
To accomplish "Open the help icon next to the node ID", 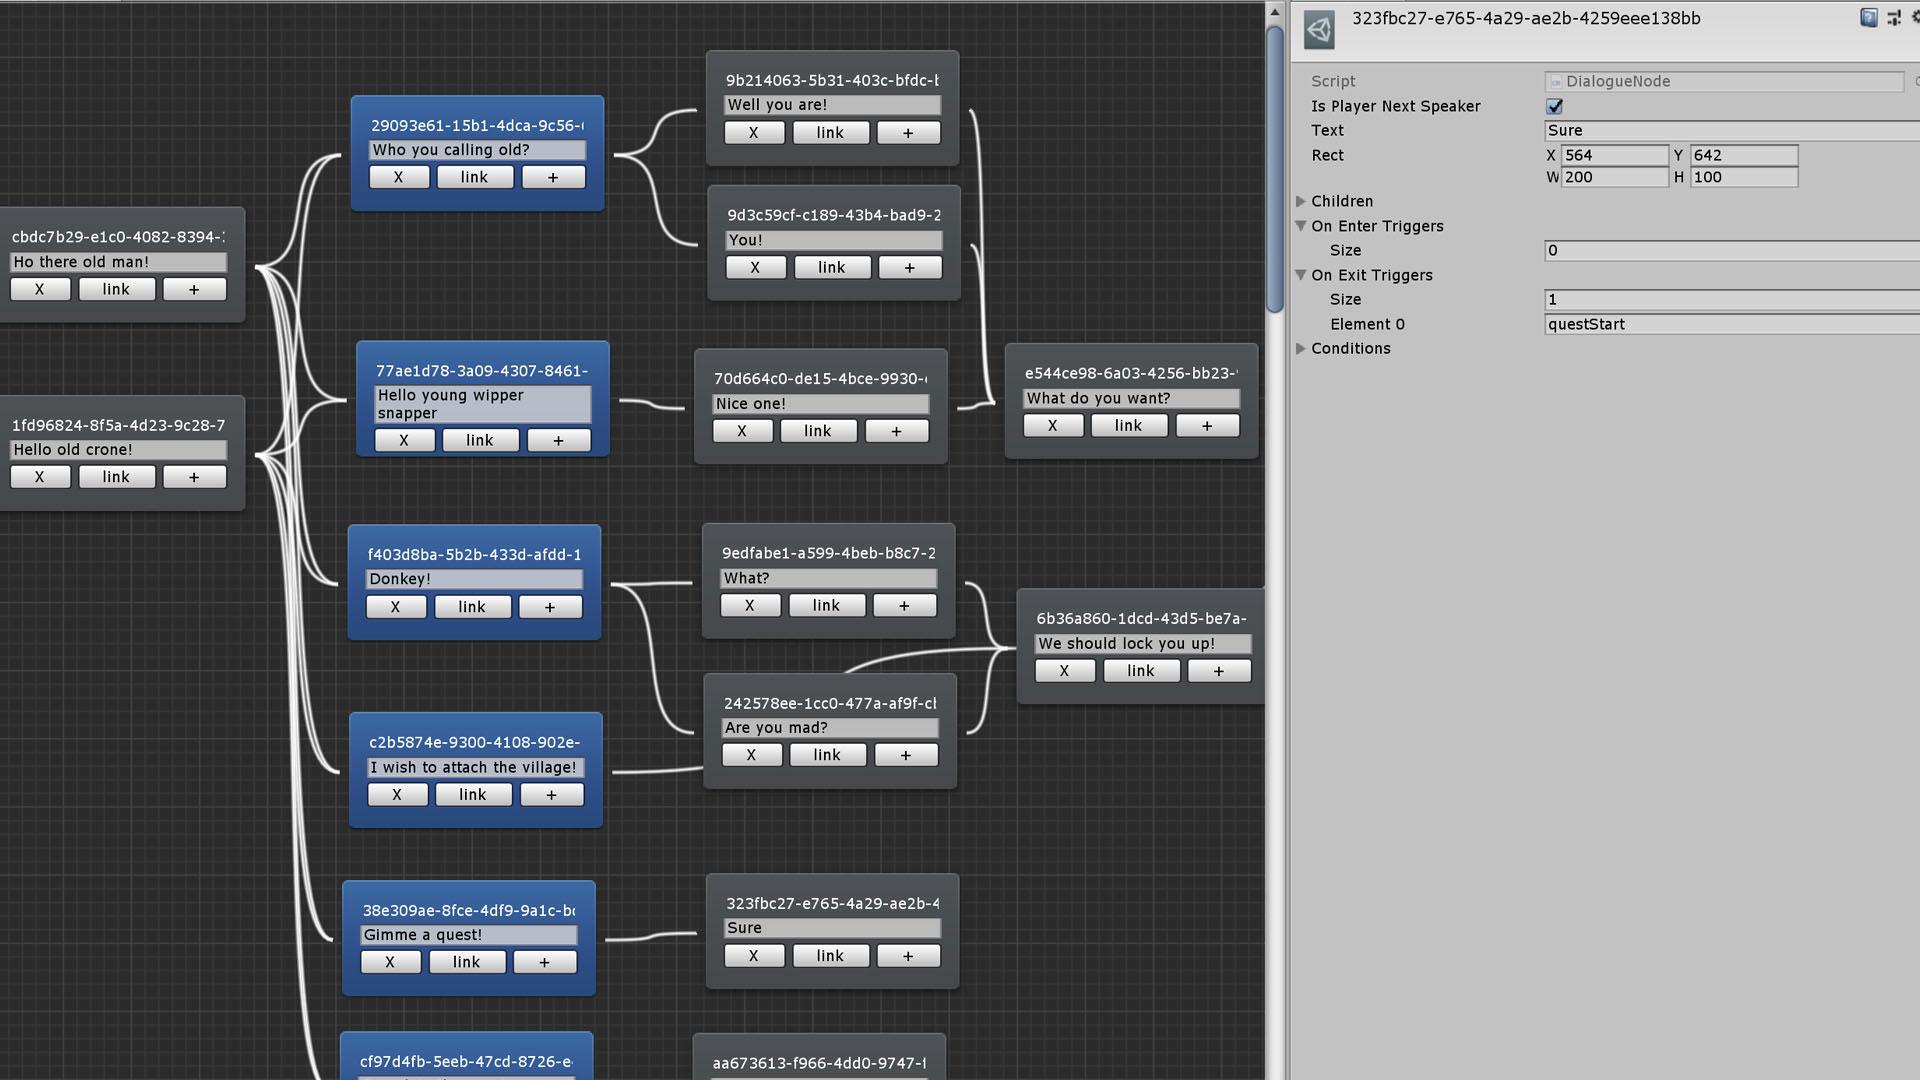I will point(1868,18).
